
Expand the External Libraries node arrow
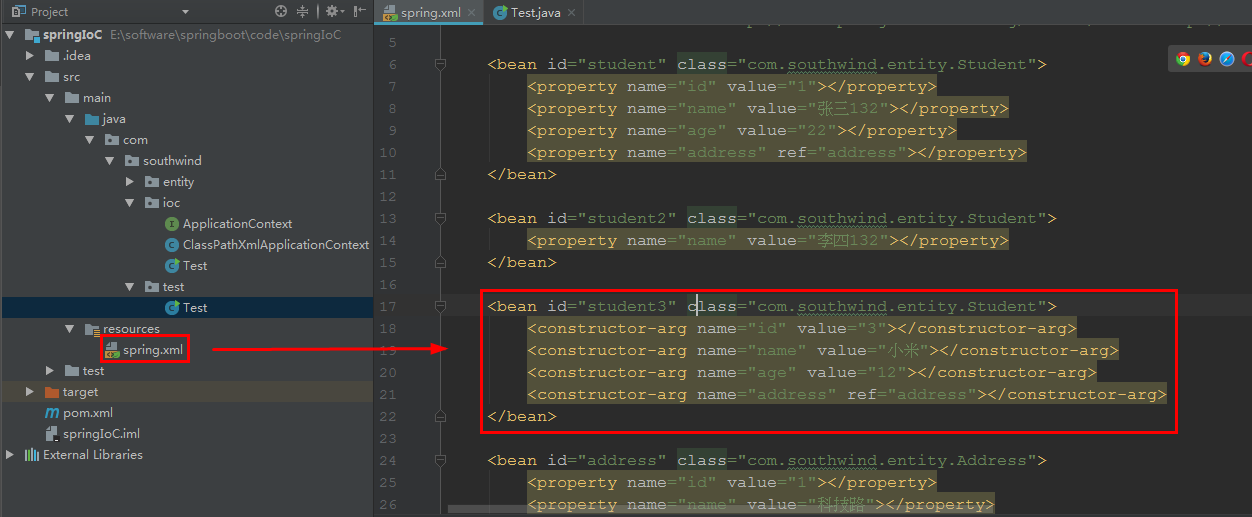pyautogui.click(x=10, y=455)
